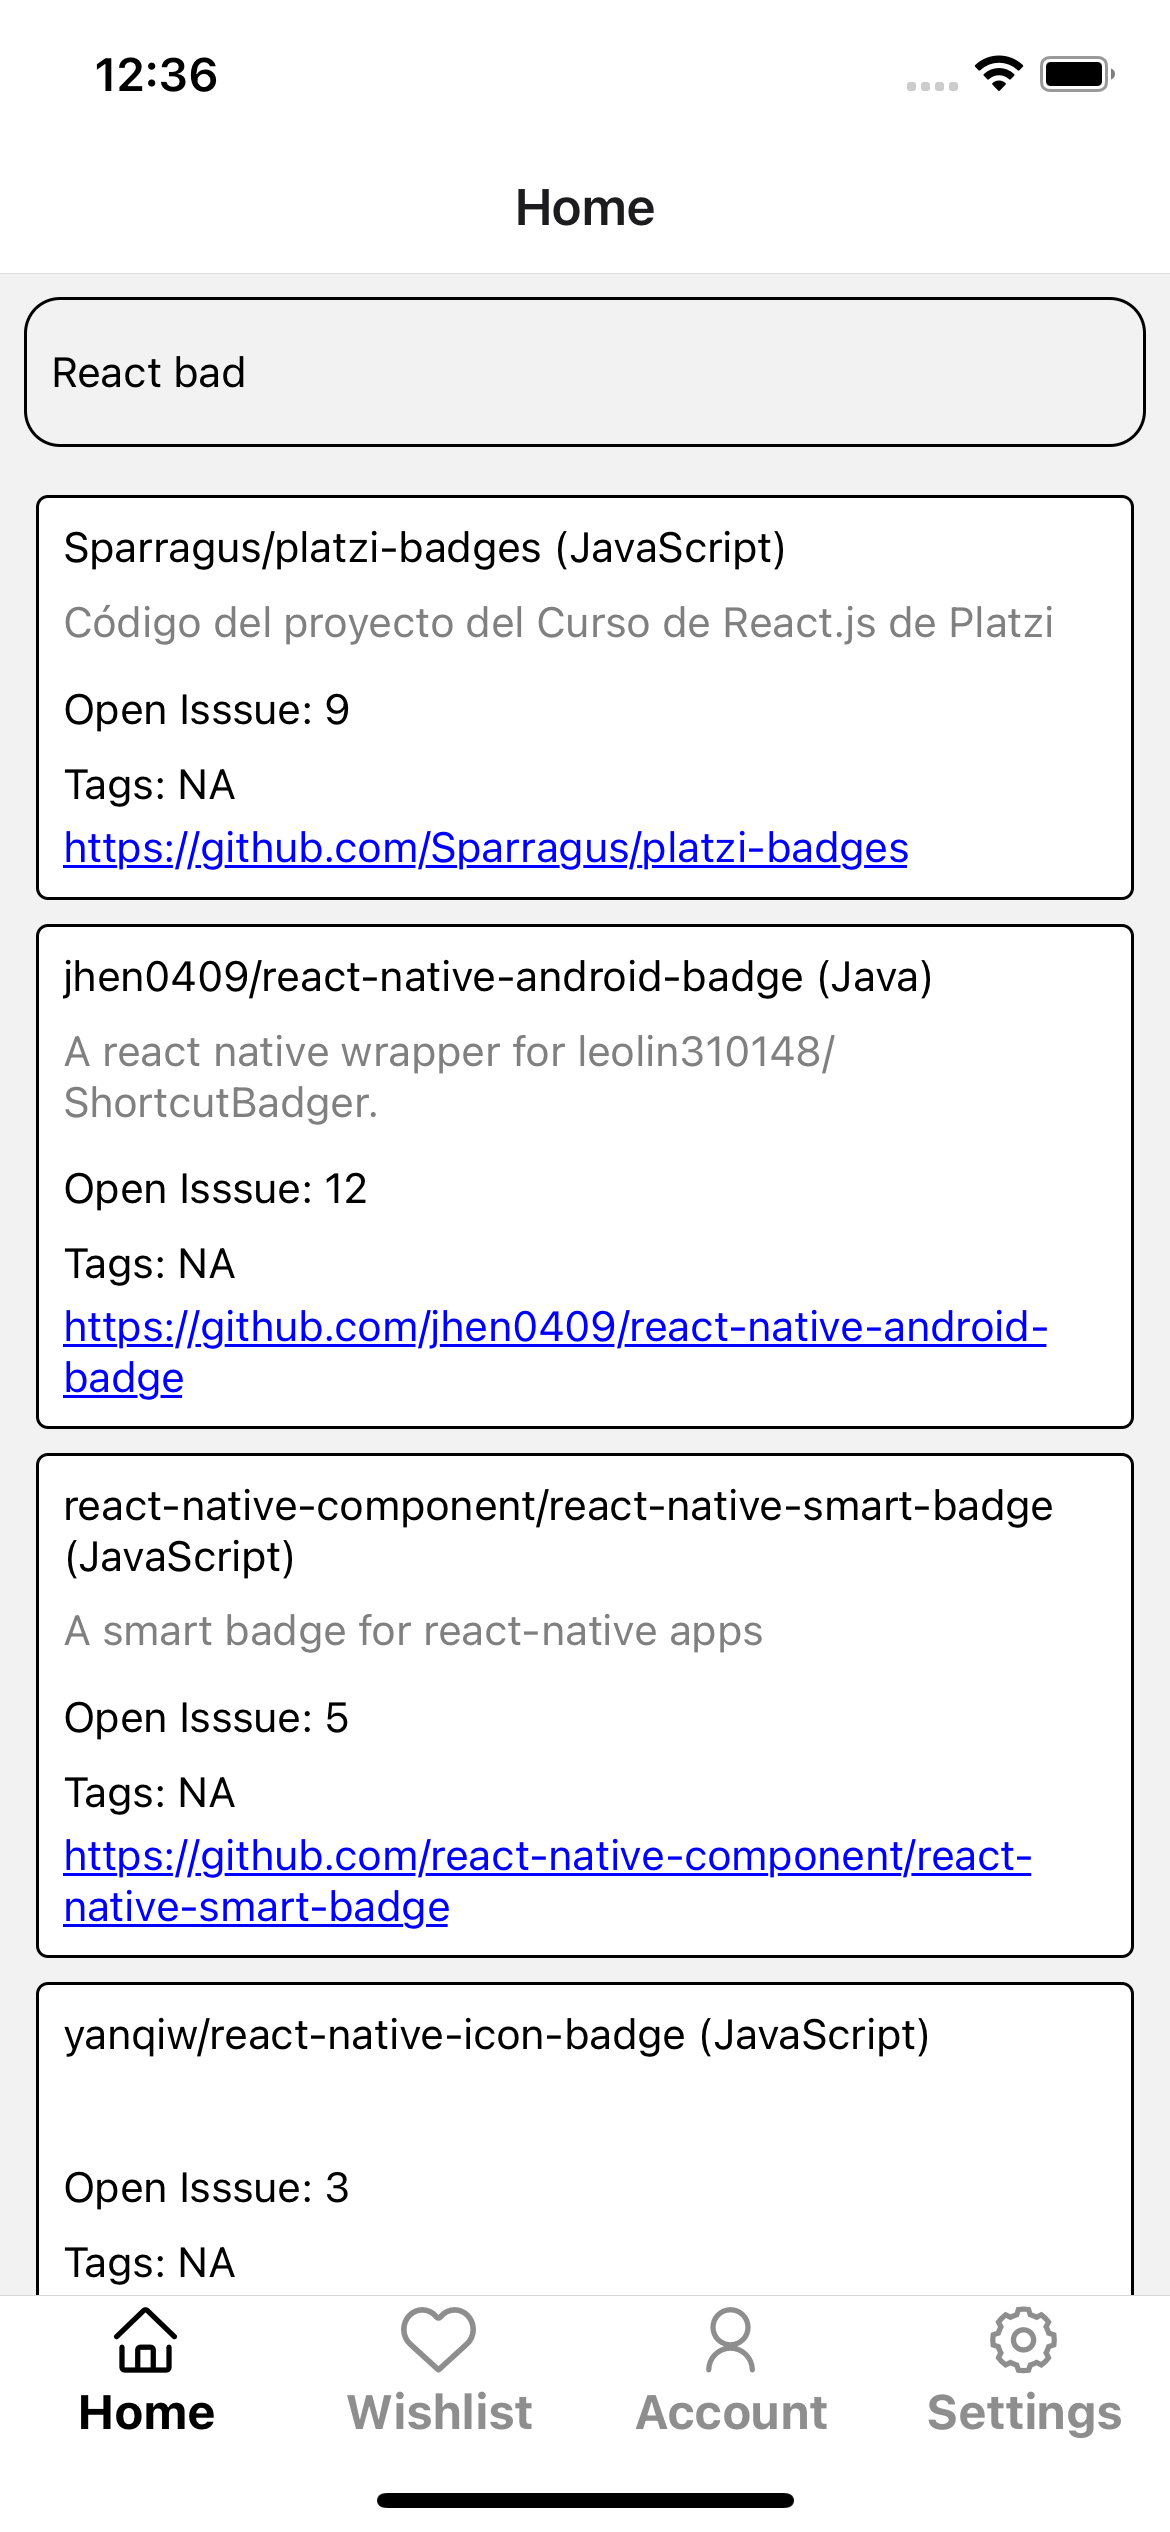This screenshot has height=2532, width=1170.
Task: Tap the Account label text
Action: pos(731,2410)
